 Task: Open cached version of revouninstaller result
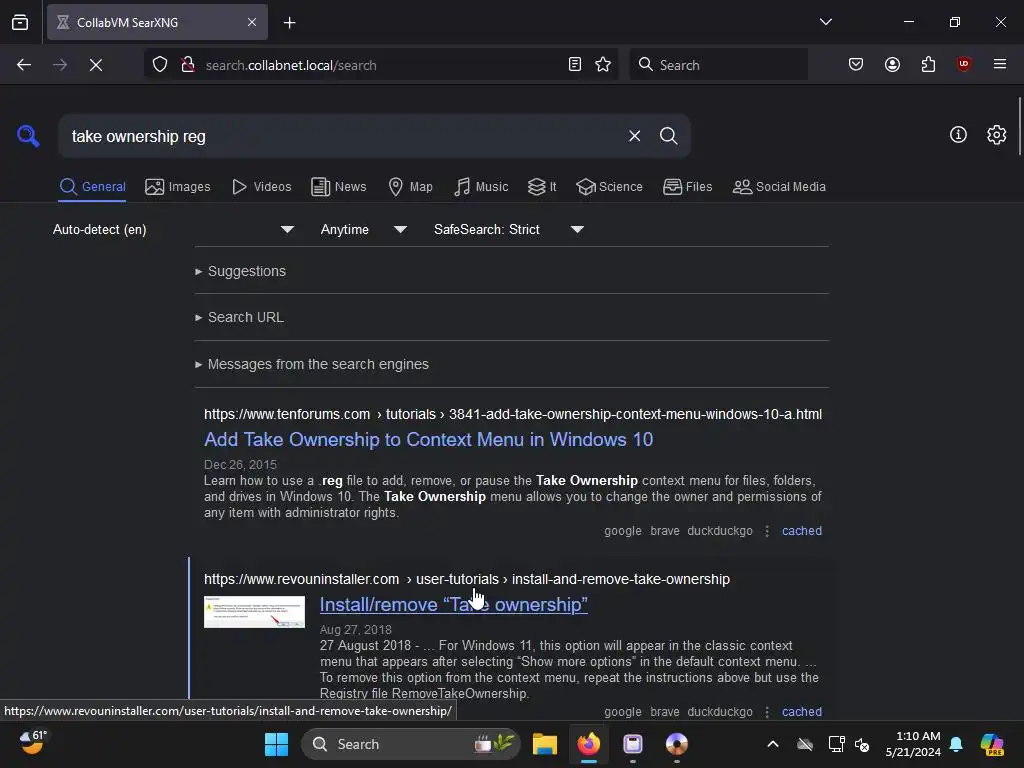click(801, 712)
